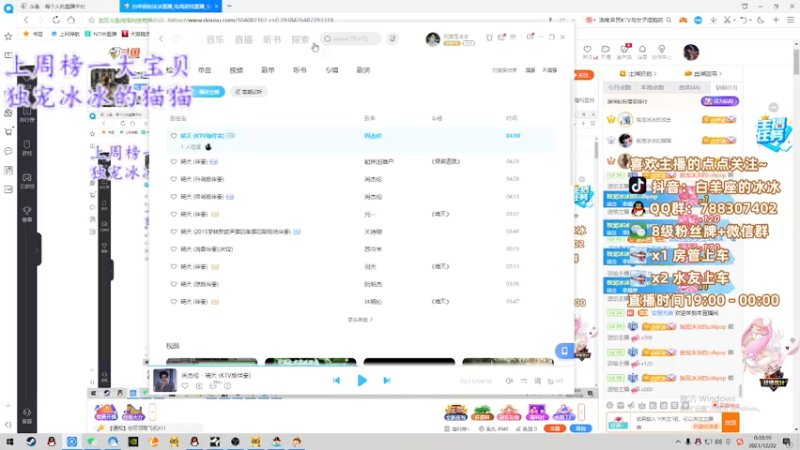Open the Kugou user avatar
The width and height of the screenshot is (800, 450).
[433, 39]
